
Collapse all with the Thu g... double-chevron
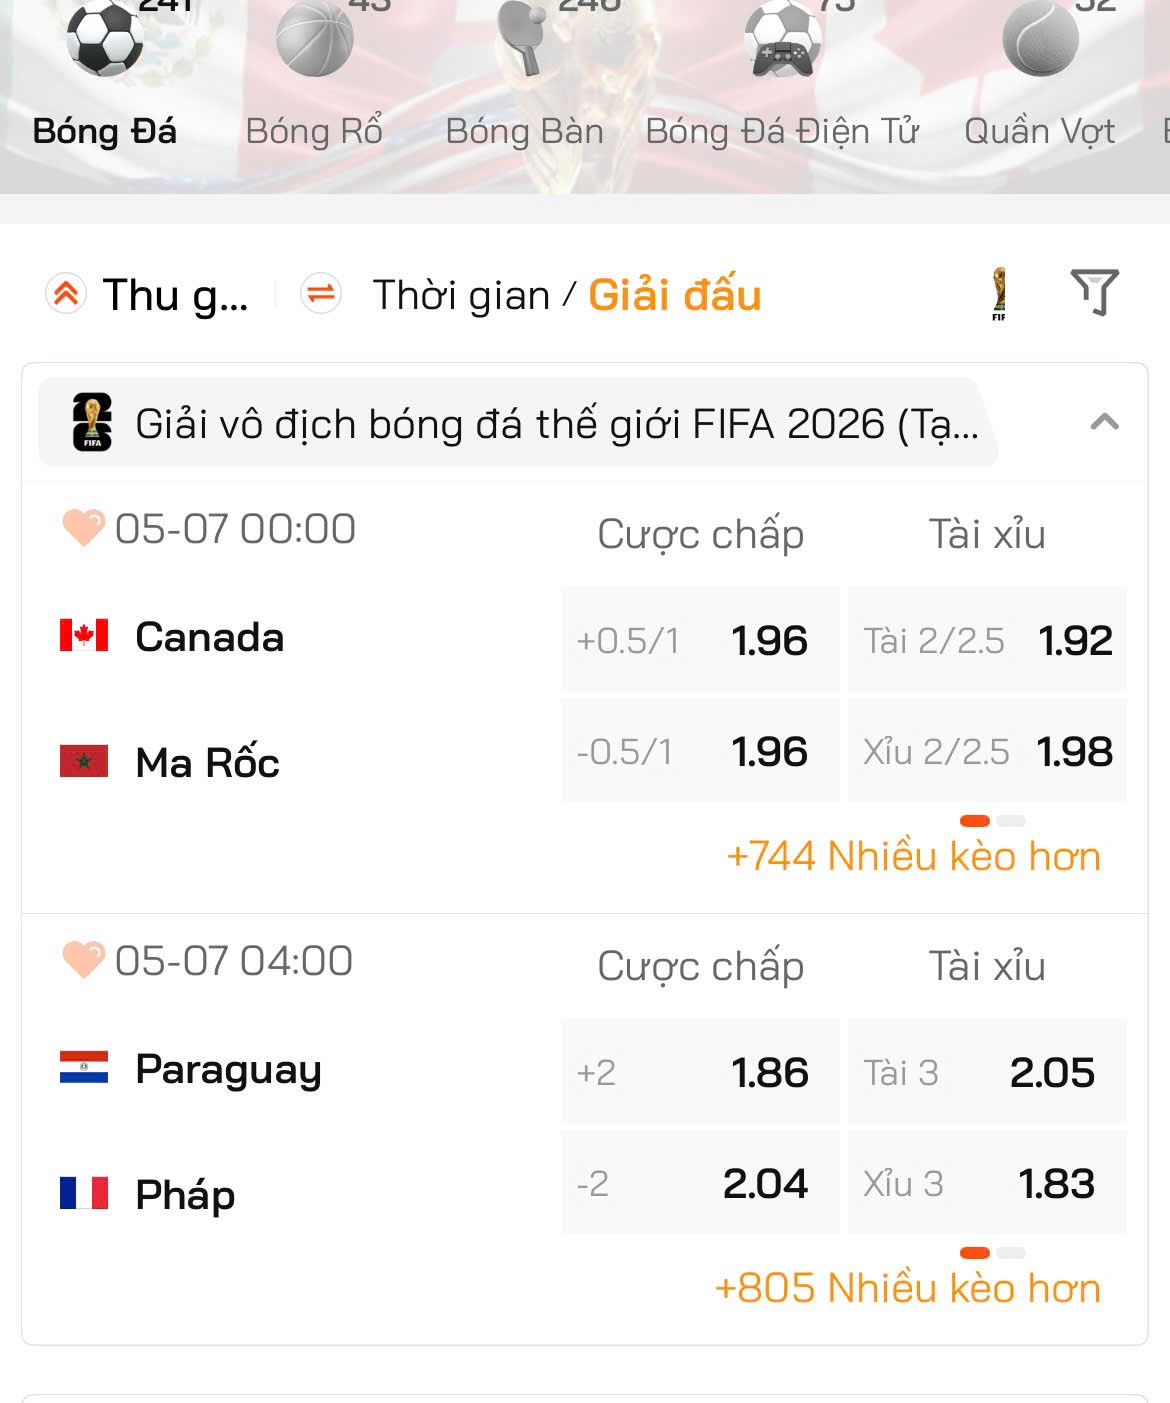click(x=66, y=294)
